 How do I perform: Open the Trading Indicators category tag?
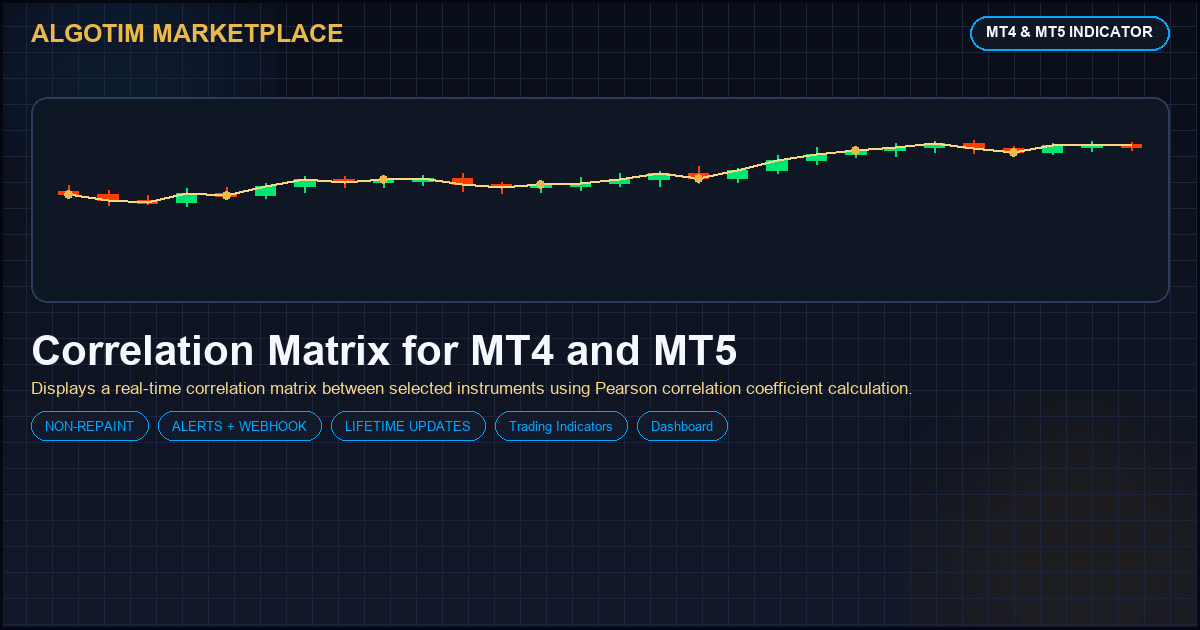[561, 426]
